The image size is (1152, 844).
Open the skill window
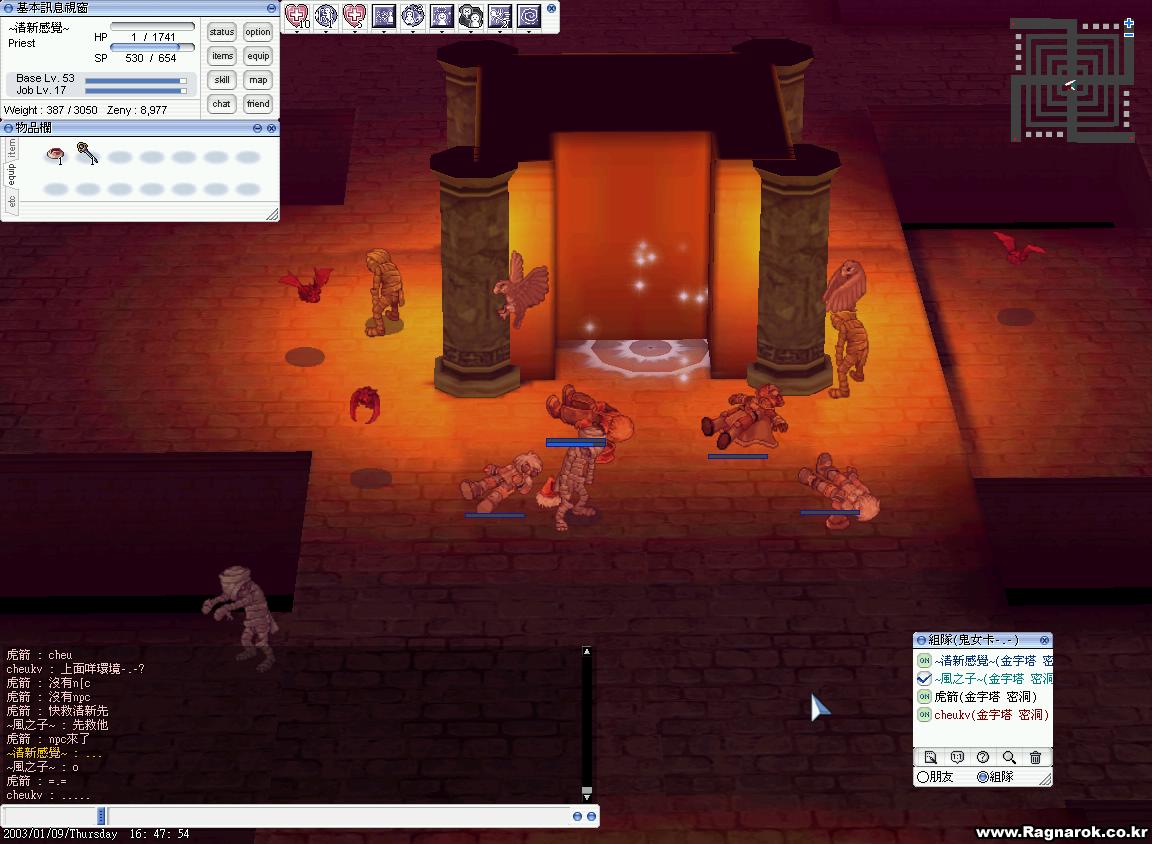pyautogui.click(x=222, y=80)
